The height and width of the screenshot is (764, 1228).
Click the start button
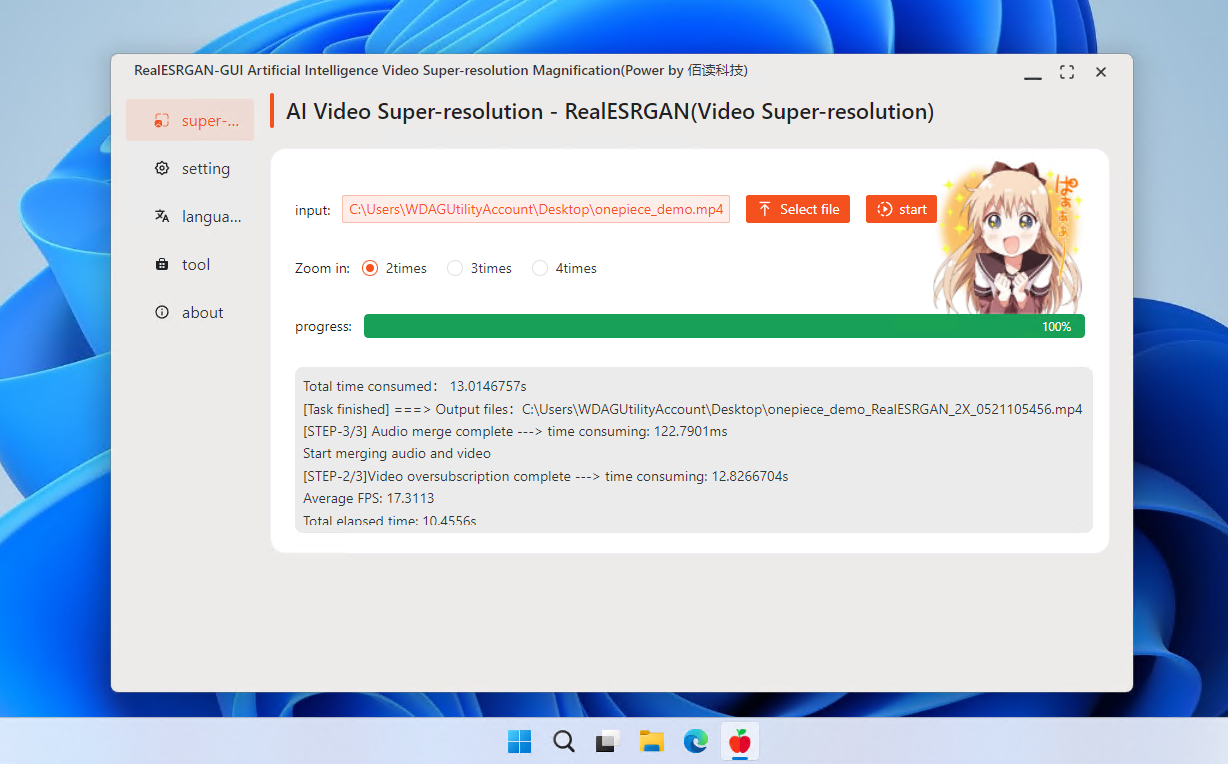[x=901, y=209]
